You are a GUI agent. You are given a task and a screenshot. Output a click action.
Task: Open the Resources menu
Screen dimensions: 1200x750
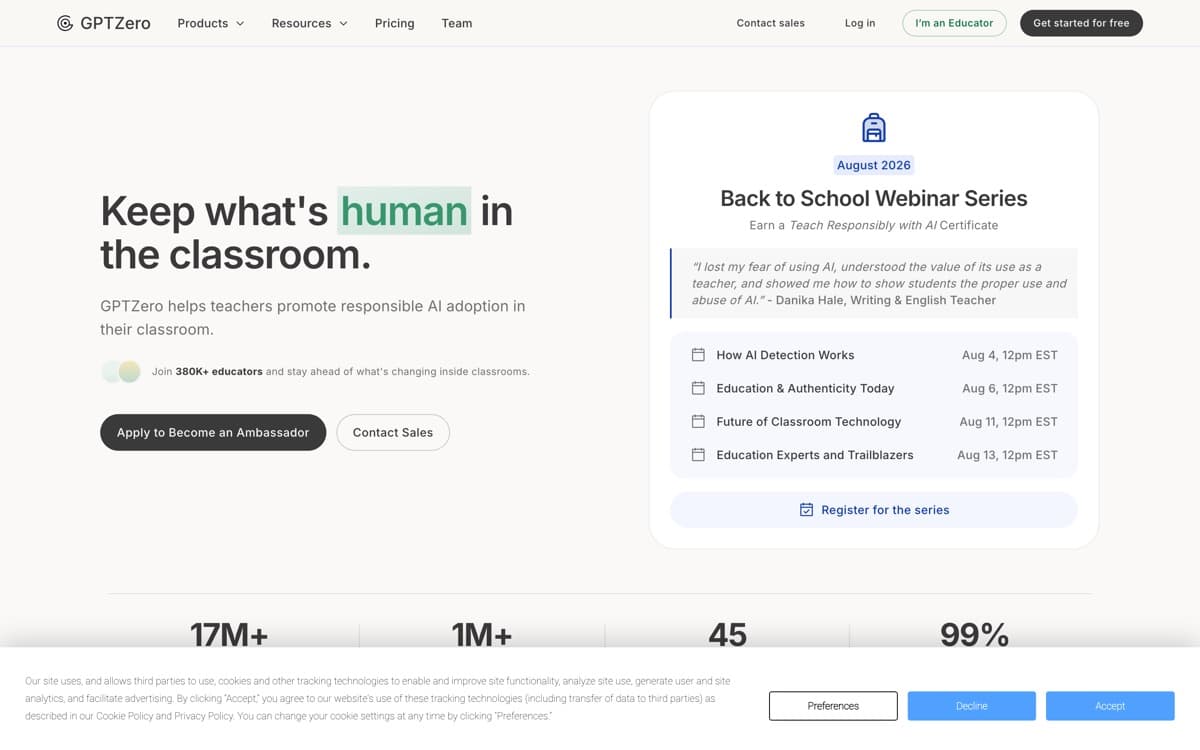[x=310, y=23]
